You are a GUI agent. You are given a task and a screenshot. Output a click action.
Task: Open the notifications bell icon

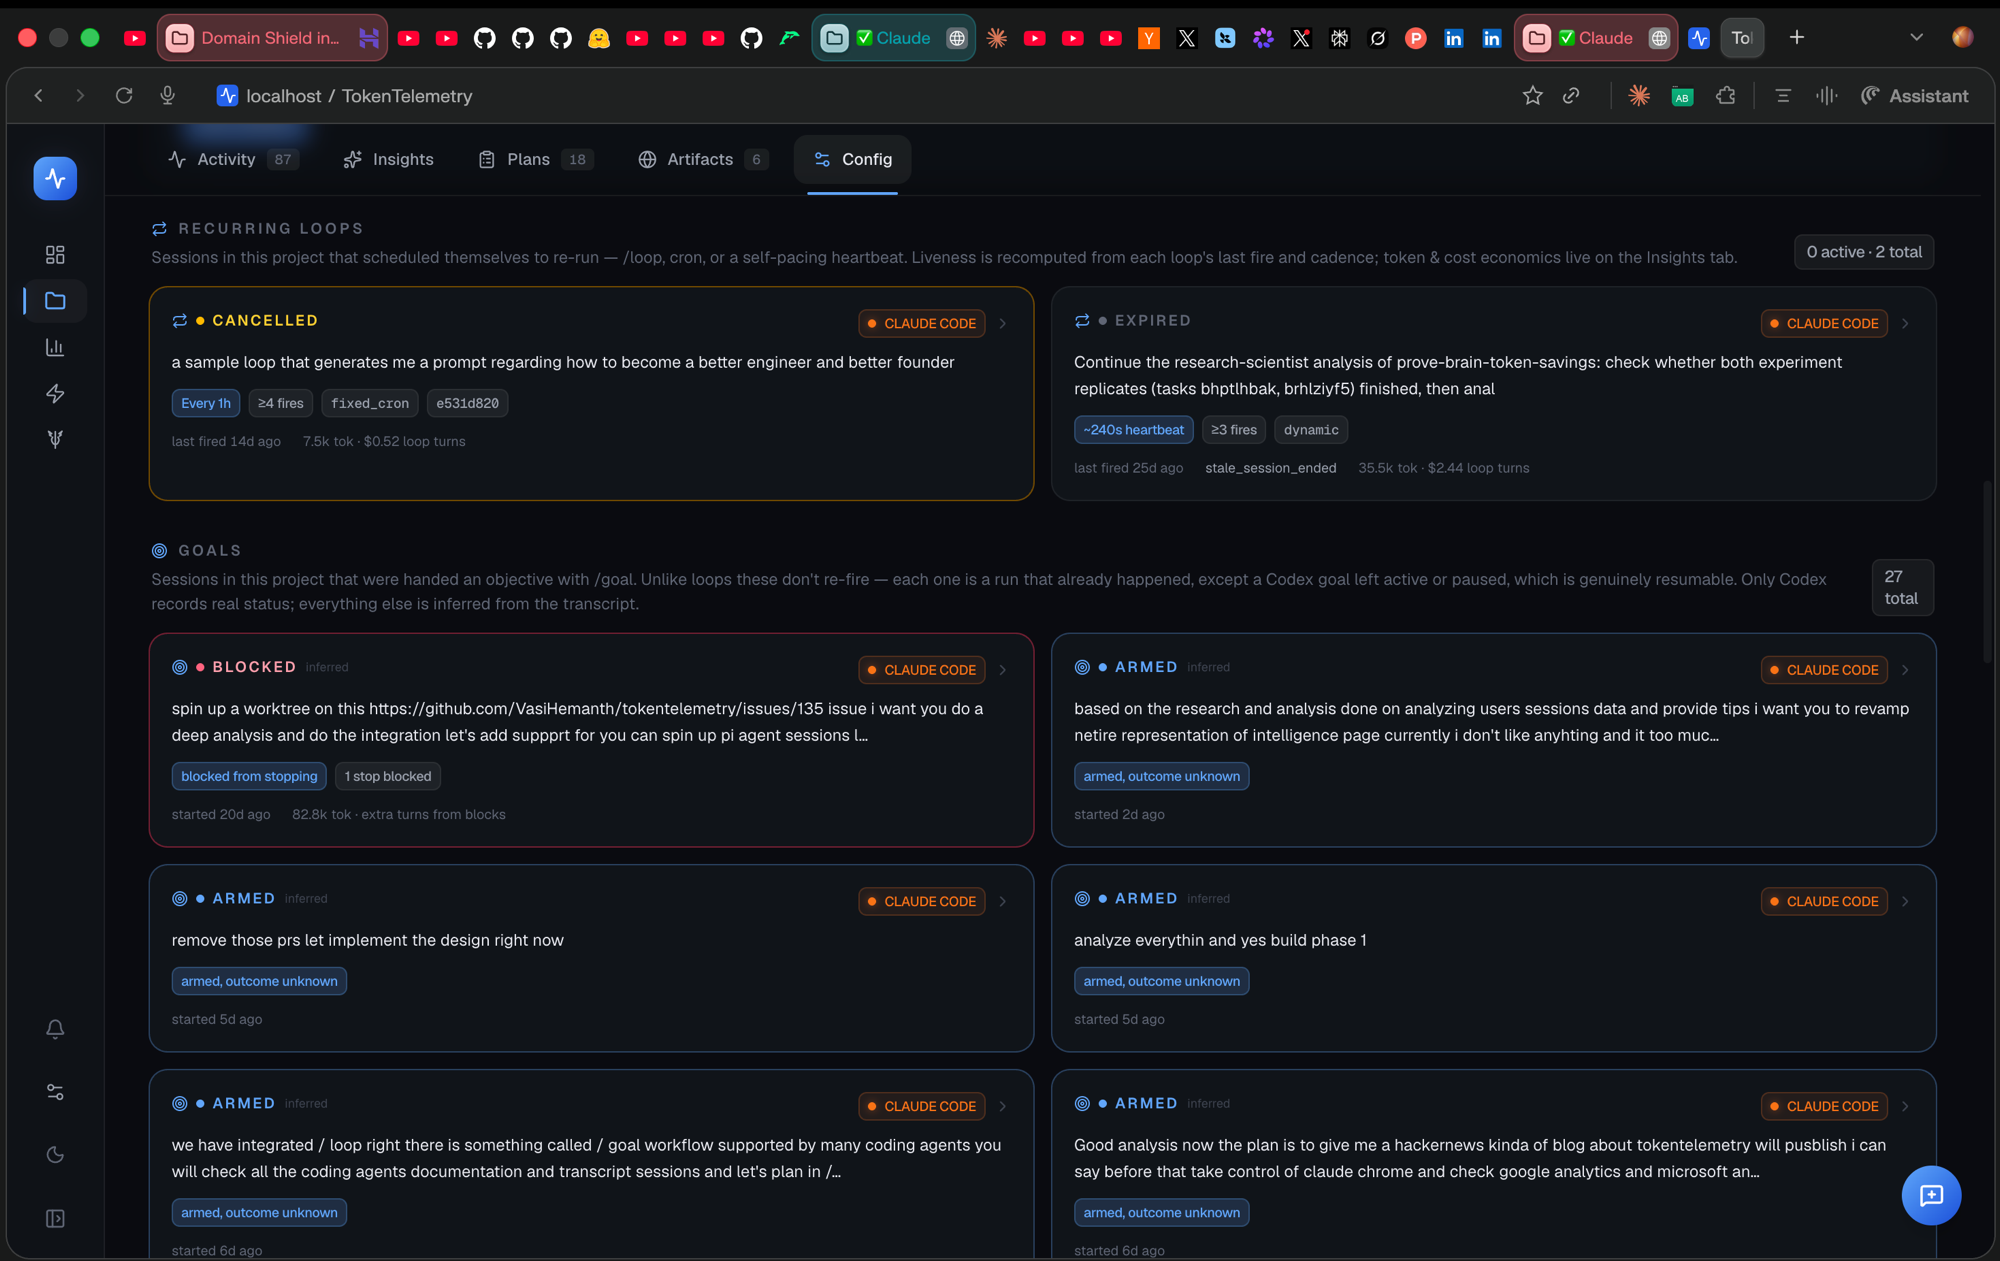click(x=55, y=1029)
